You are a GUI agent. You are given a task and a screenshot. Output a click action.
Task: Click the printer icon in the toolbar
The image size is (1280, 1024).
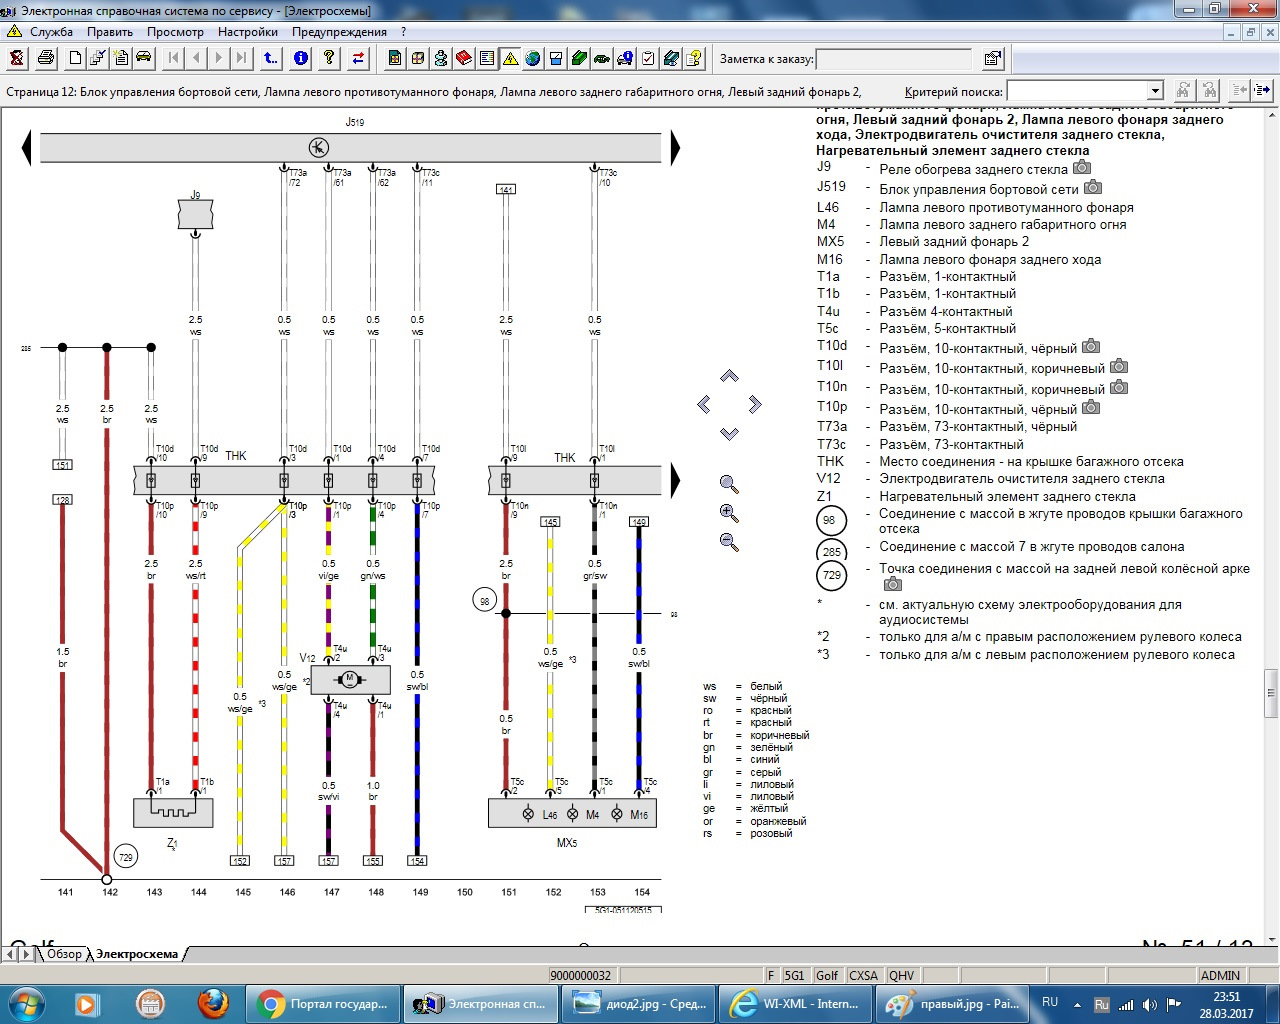point(46,58)
